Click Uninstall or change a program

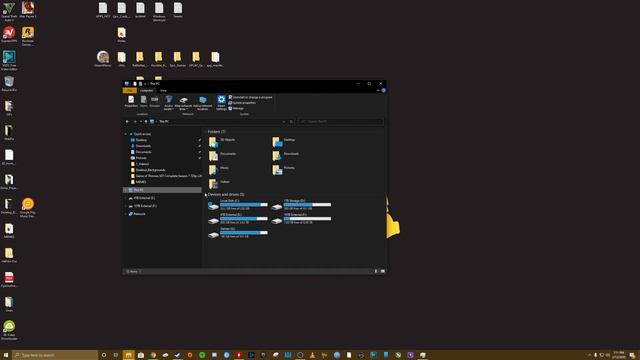click(250, 97)
